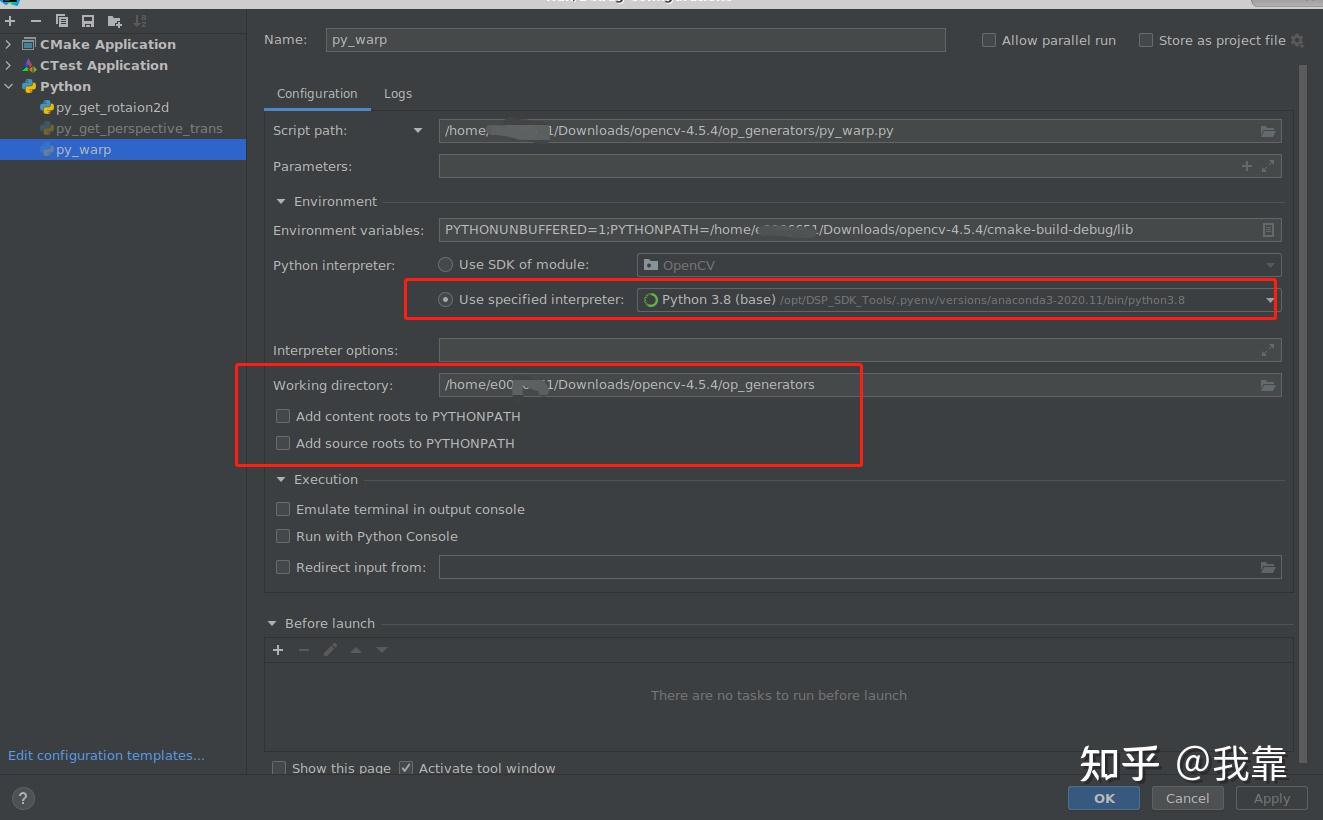The image size is (1323, 820).
Task: Add a macro to the Parameters field
Action: pyautogui.click(x=1247, y=166)
